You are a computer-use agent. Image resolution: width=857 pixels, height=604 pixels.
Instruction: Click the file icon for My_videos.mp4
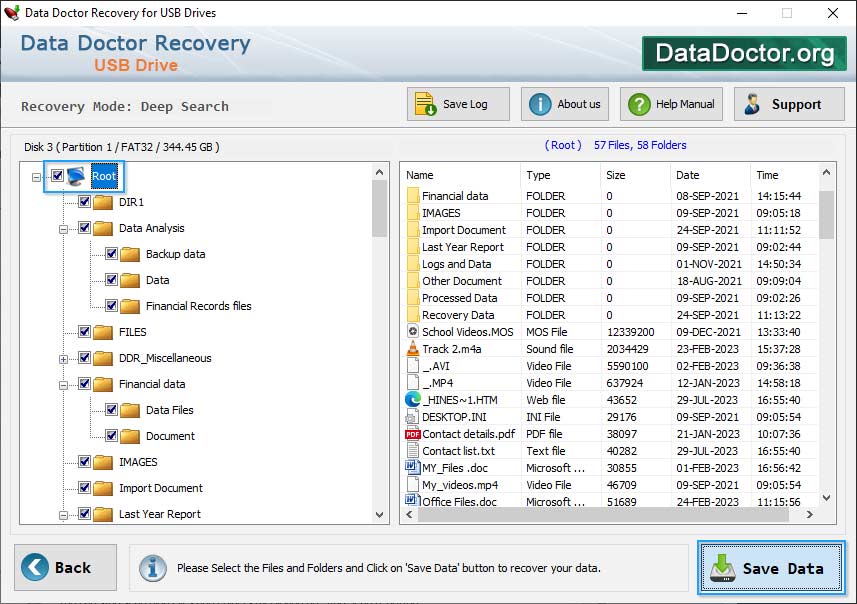pos(413,484)
